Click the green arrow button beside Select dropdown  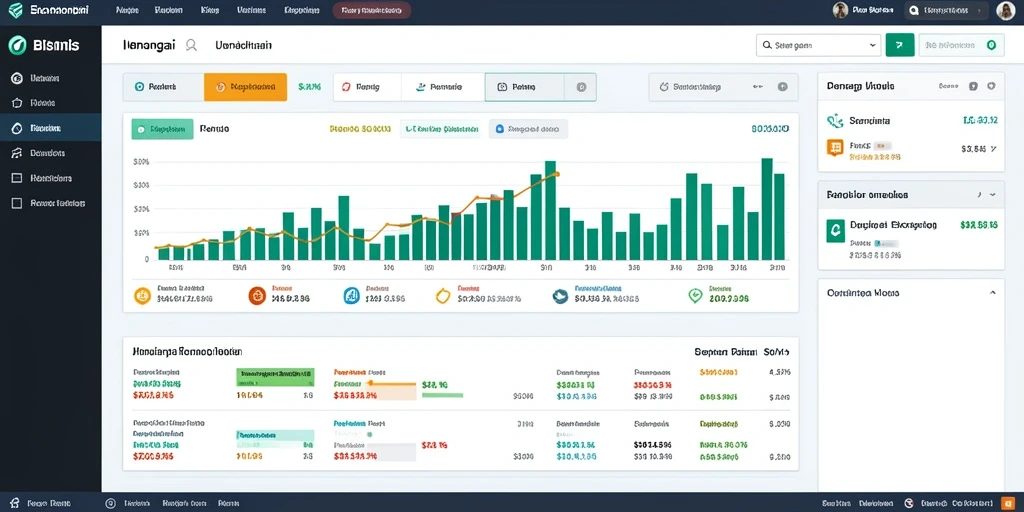(900, 46)
